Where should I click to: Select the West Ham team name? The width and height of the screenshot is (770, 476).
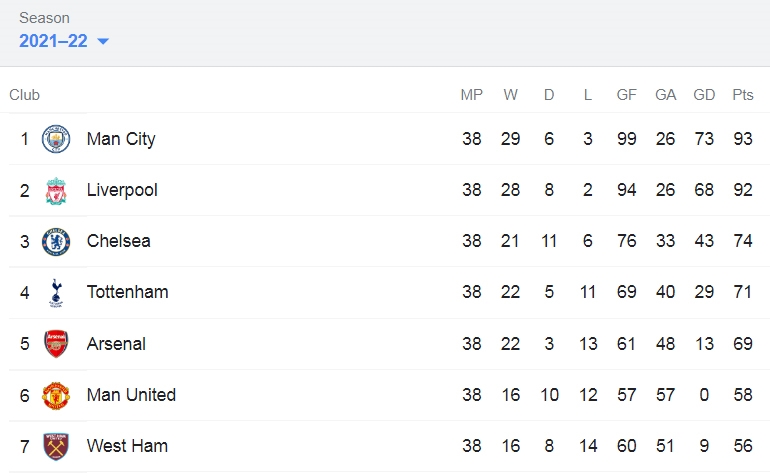click(127, 446)
